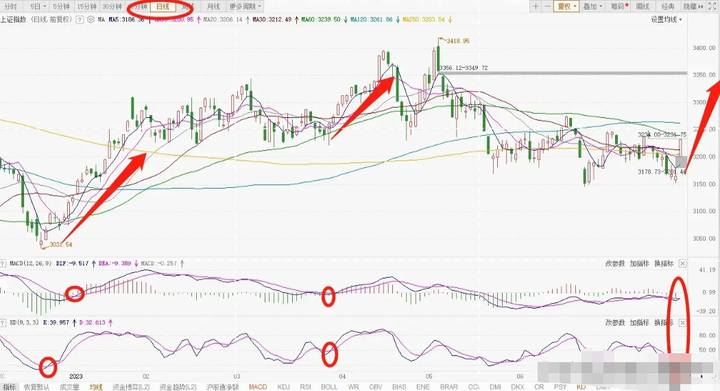Zoom out chart with minus icon
Screen dimensions: 720x391
coord(547,6)
